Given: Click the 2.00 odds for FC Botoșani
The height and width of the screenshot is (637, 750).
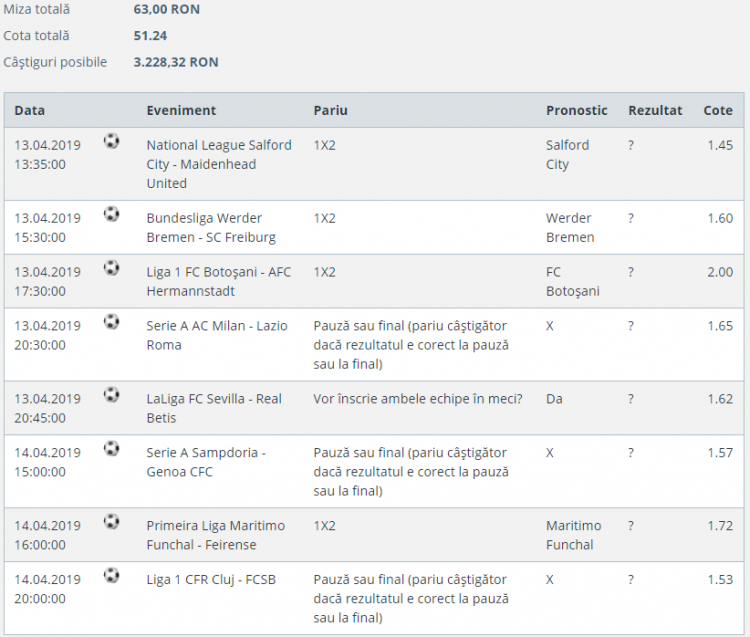Looking at the screenshot, I should tap(720, 272).
